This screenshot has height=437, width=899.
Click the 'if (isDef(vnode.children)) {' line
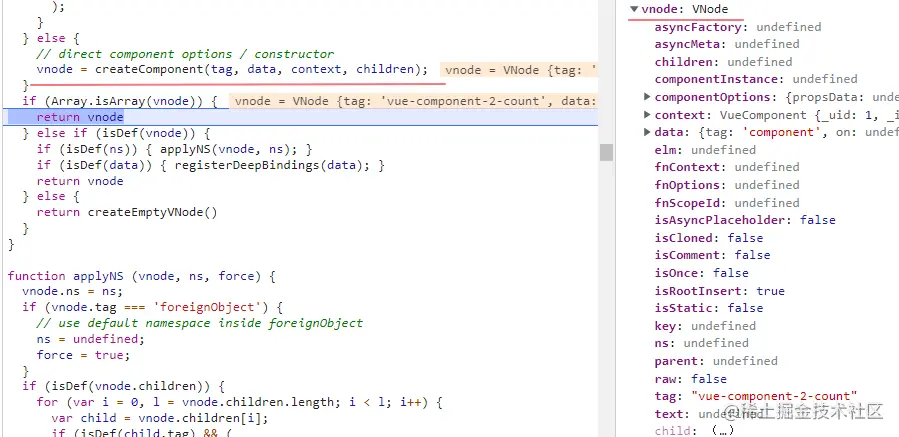123,386
